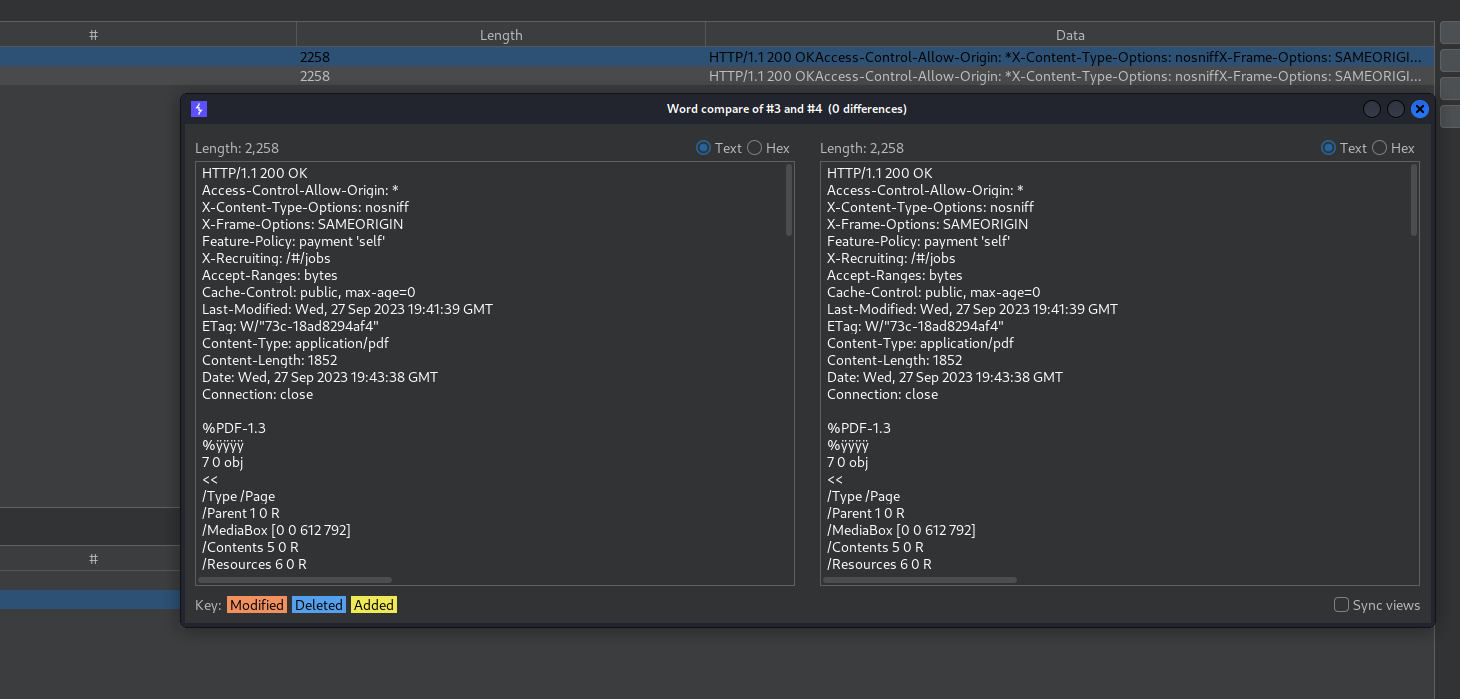The width and height of the screenshot is (1460, 699).
Task: Sort by the Data column header
Action: pos(1070,35)
